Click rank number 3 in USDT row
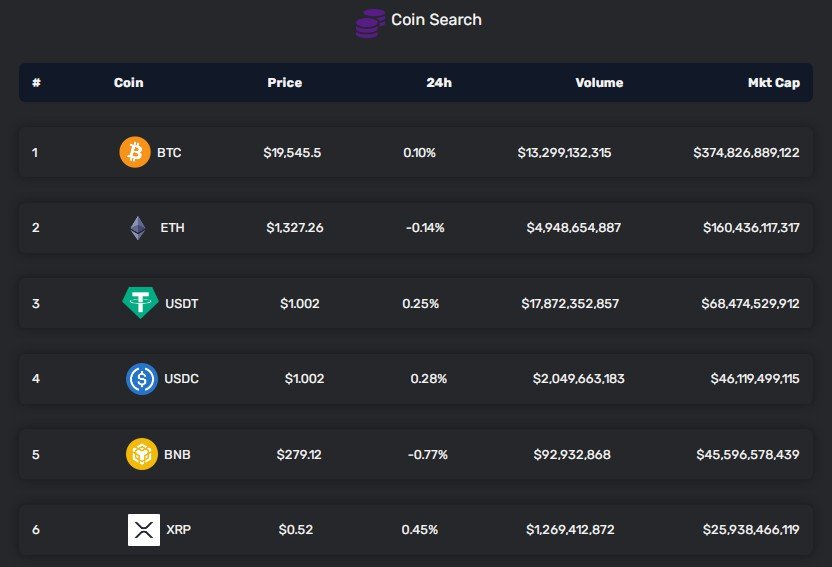 click(36, 303)
